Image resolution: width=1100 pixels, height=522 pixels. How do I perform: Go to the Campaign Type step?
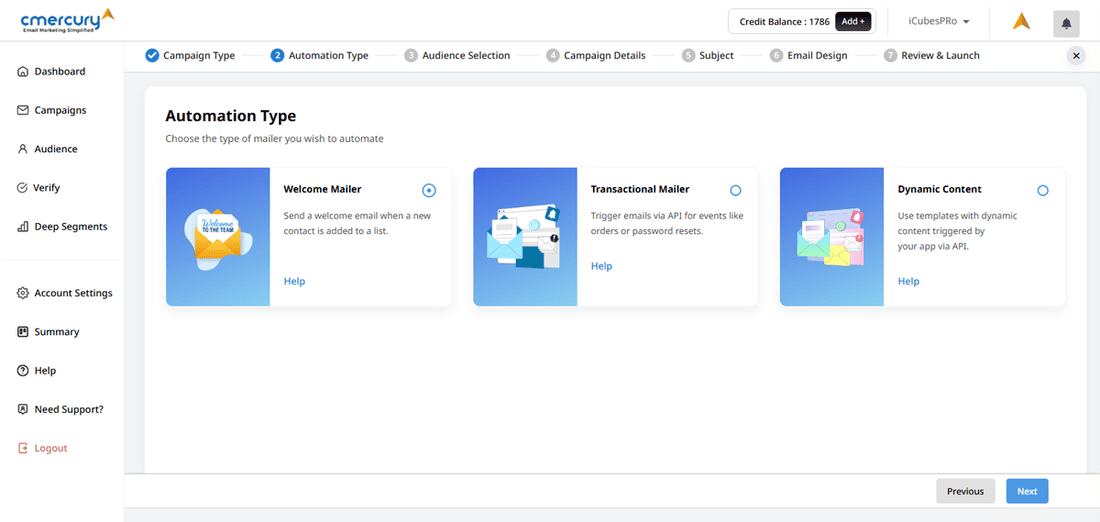click(x=190, y=56)
